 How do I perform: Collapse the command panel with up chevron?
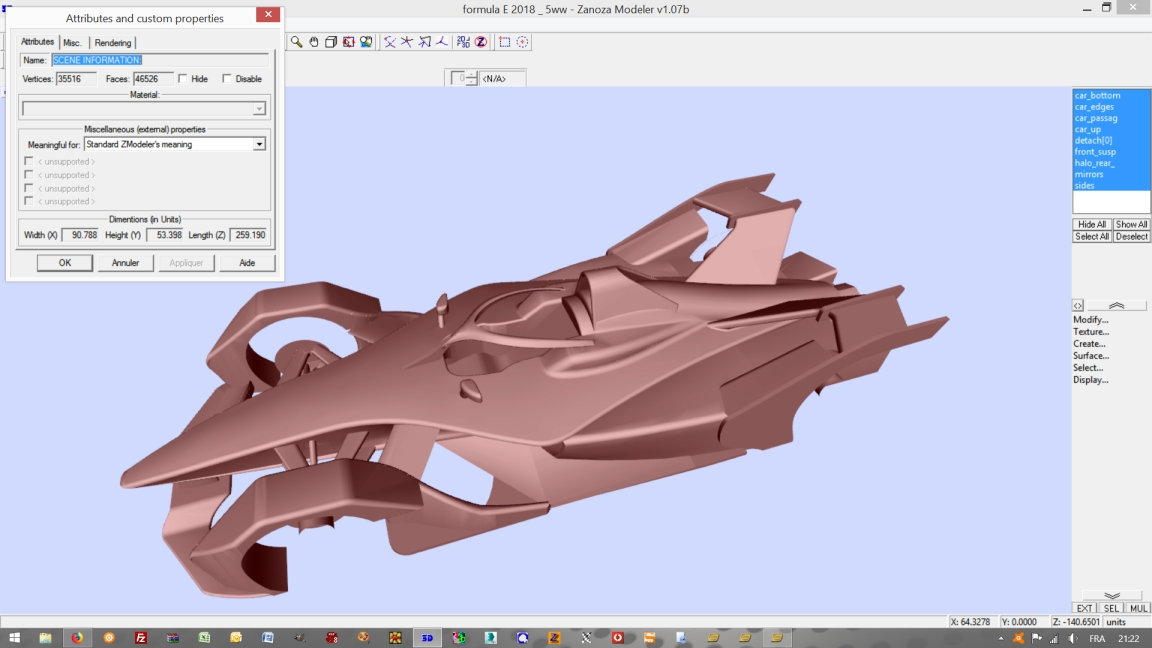tap(1117, 305)
